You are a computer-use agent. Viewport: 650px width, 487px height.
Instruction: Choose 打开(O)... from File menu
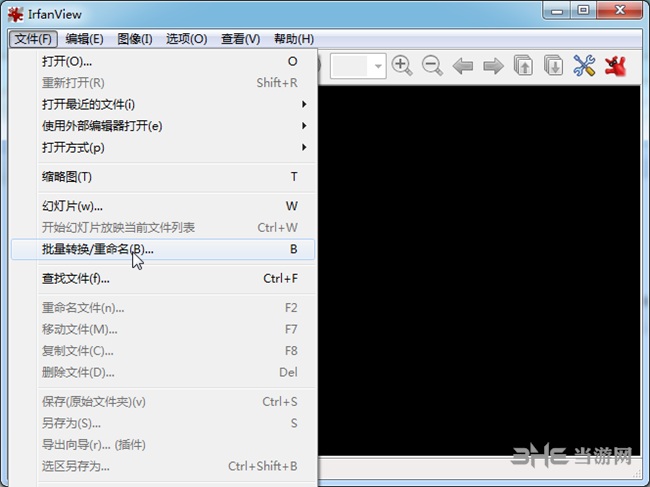pos(163,61)
